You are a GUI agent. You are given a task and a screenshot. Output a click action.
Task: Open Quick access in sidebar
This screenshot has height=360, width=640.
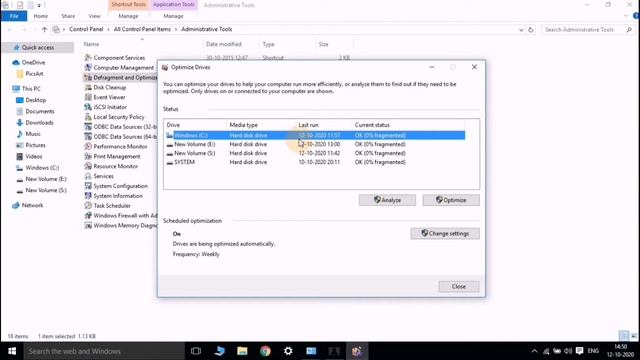[38, 48]
